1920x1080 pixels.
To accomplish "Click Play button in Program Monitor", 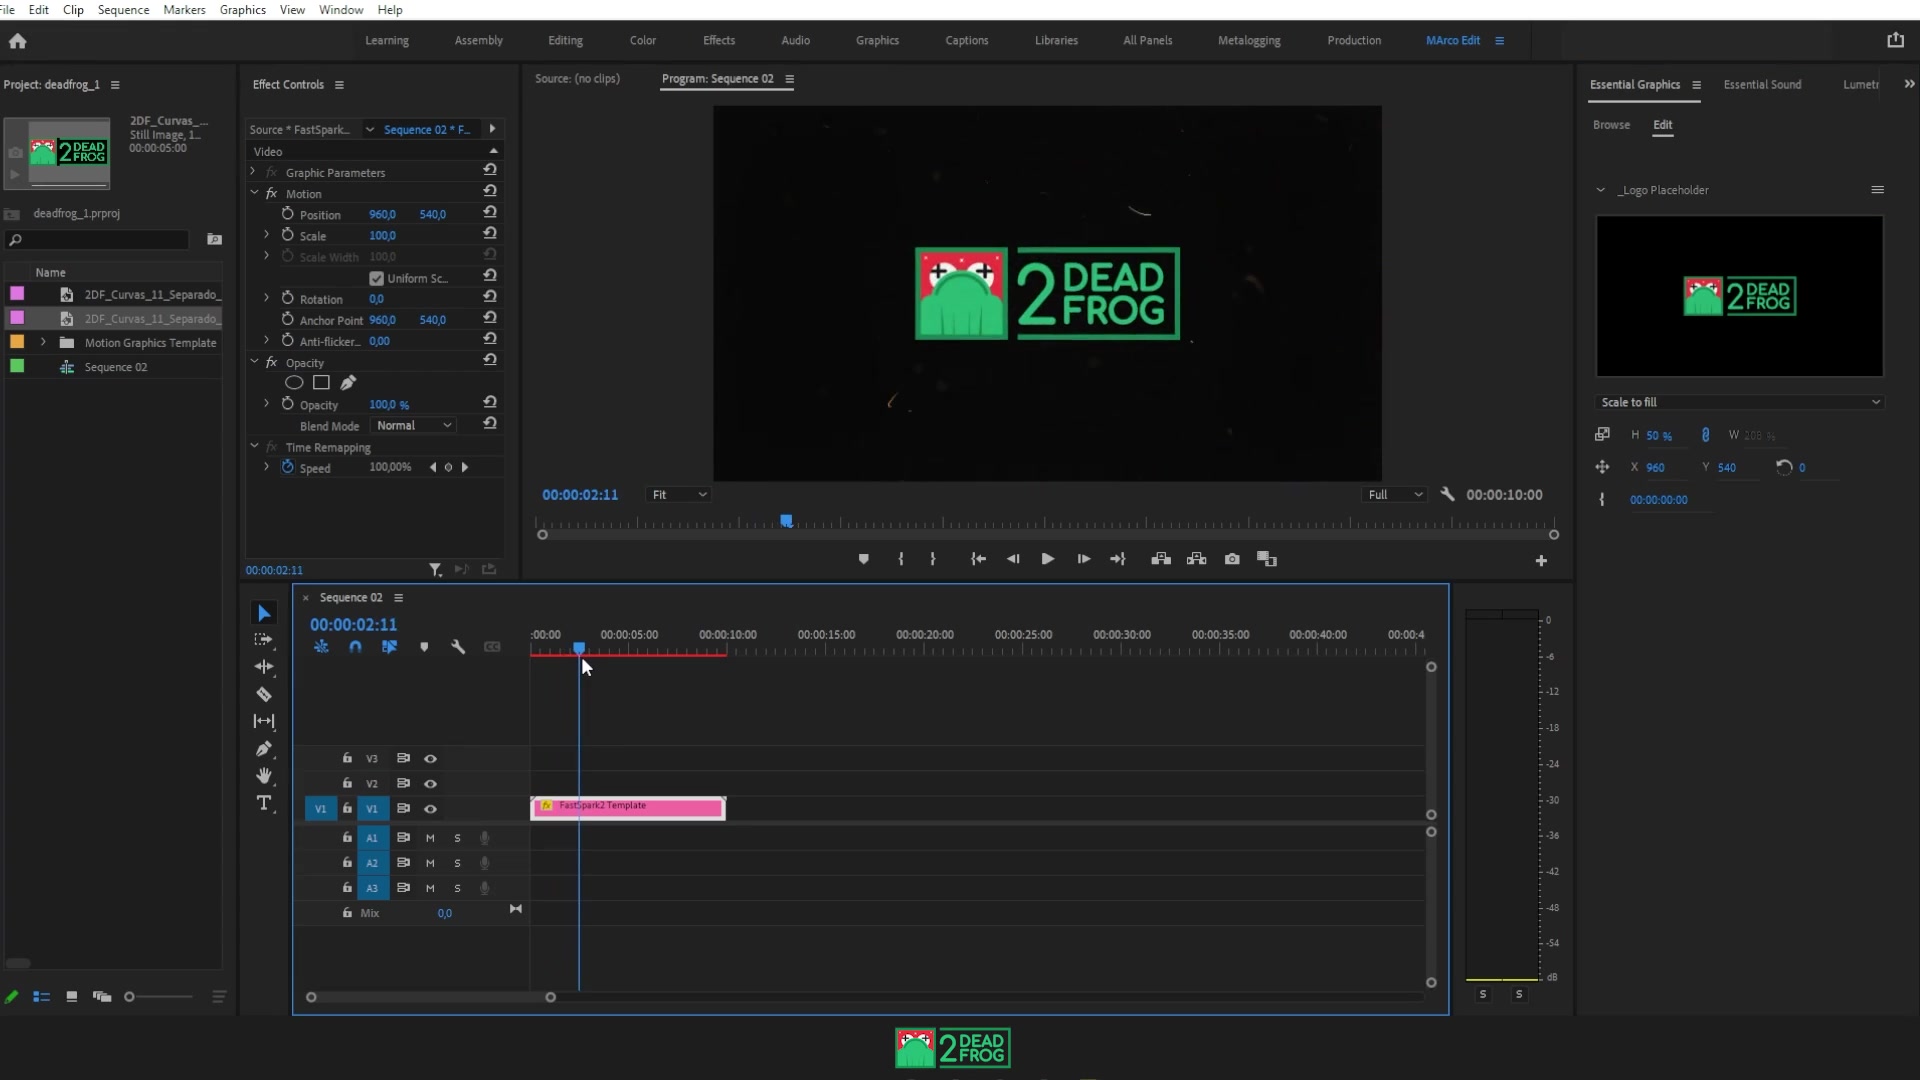I will [x=1048, y=559].
